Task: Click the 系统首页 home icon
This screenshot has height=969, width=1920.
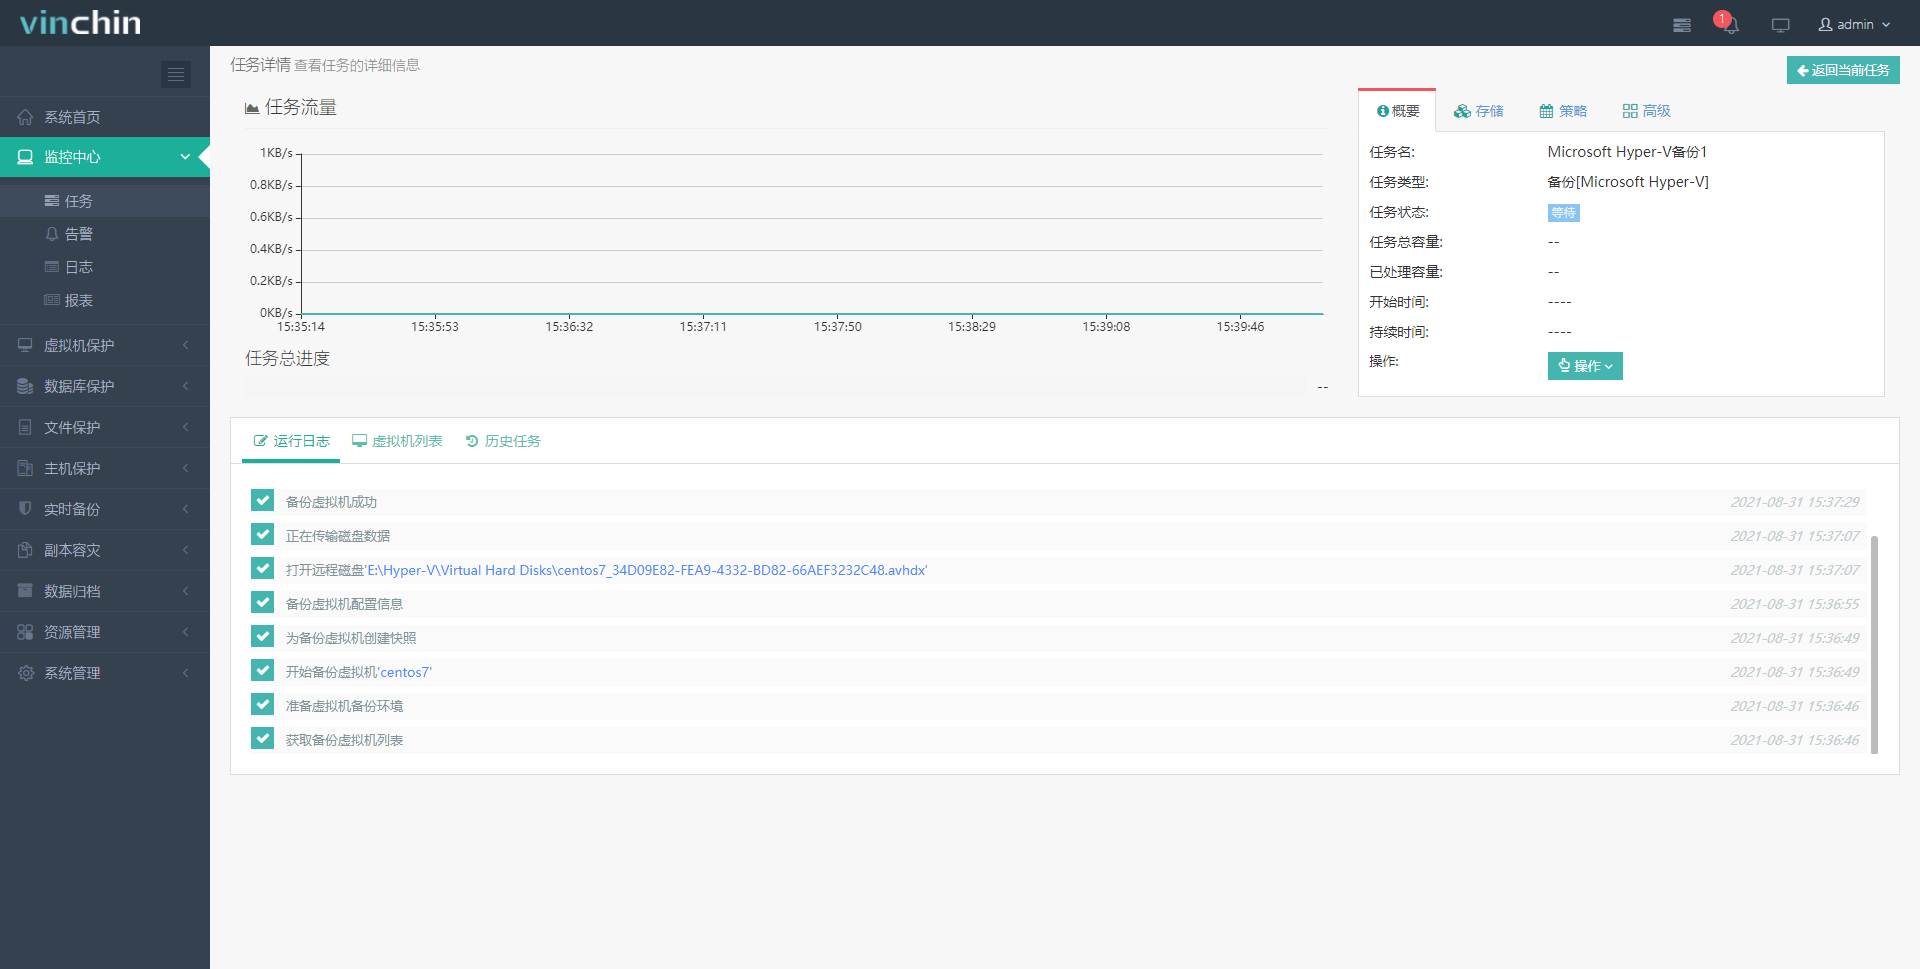Action: (x=25, y=117)
